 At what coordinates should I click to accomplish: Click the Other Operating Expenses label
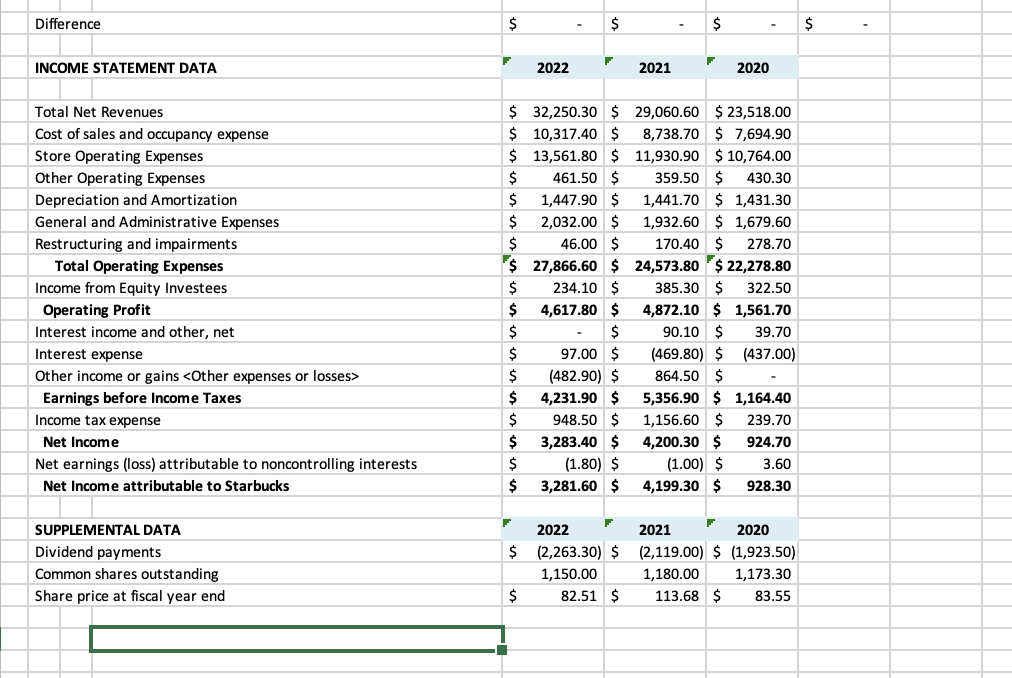[120, 178]
